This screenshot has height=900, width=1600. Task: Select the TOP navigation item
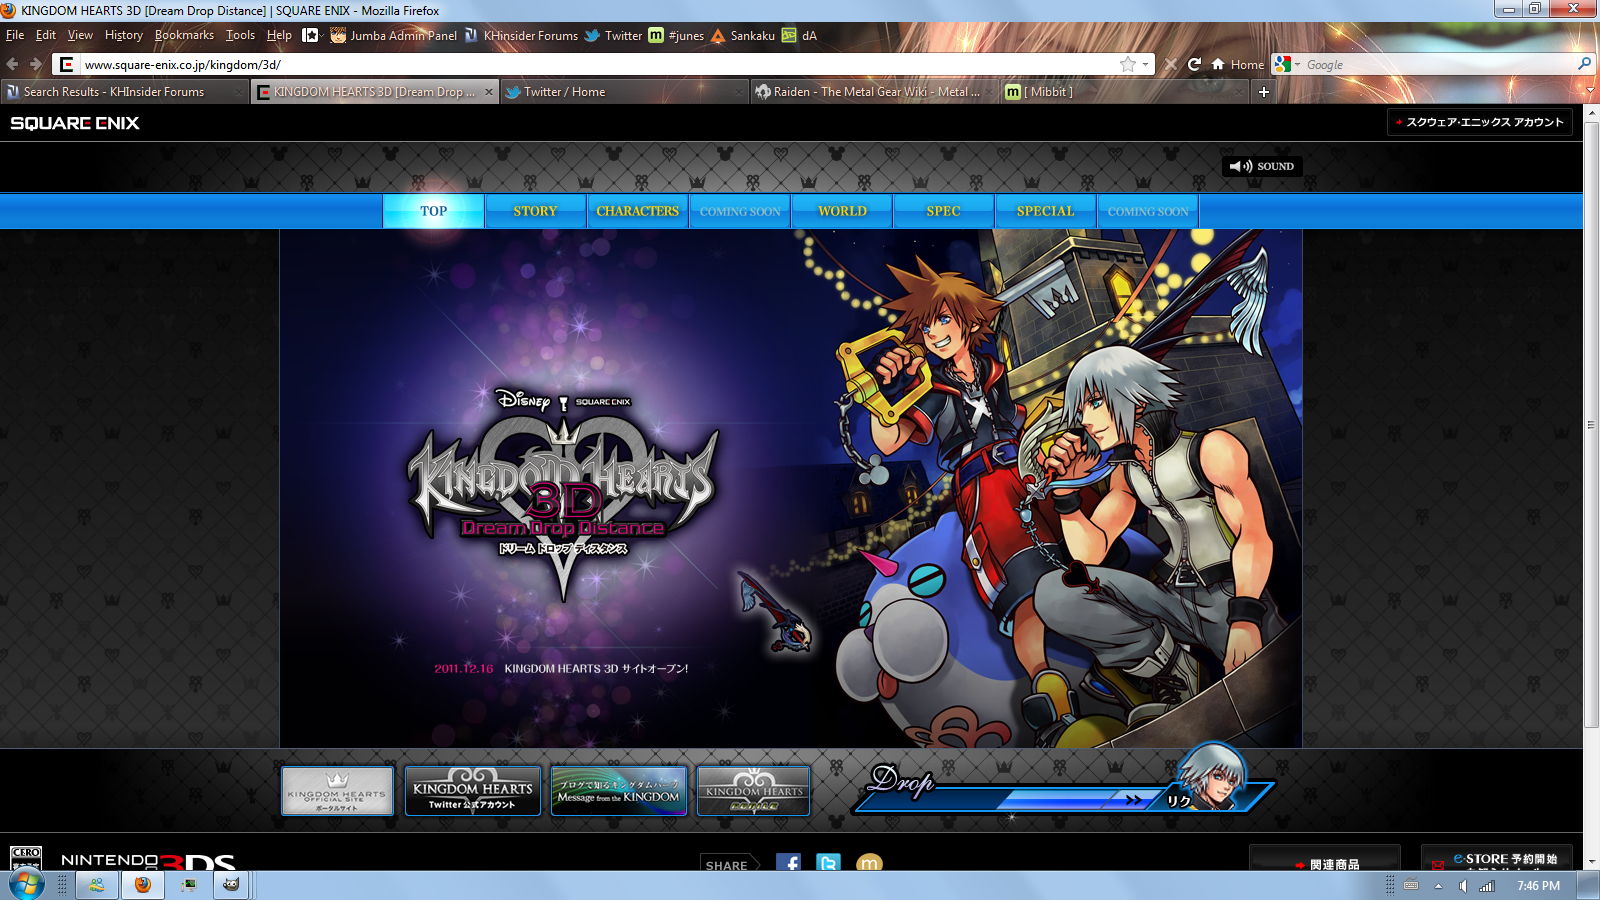(x=433, y=211)
